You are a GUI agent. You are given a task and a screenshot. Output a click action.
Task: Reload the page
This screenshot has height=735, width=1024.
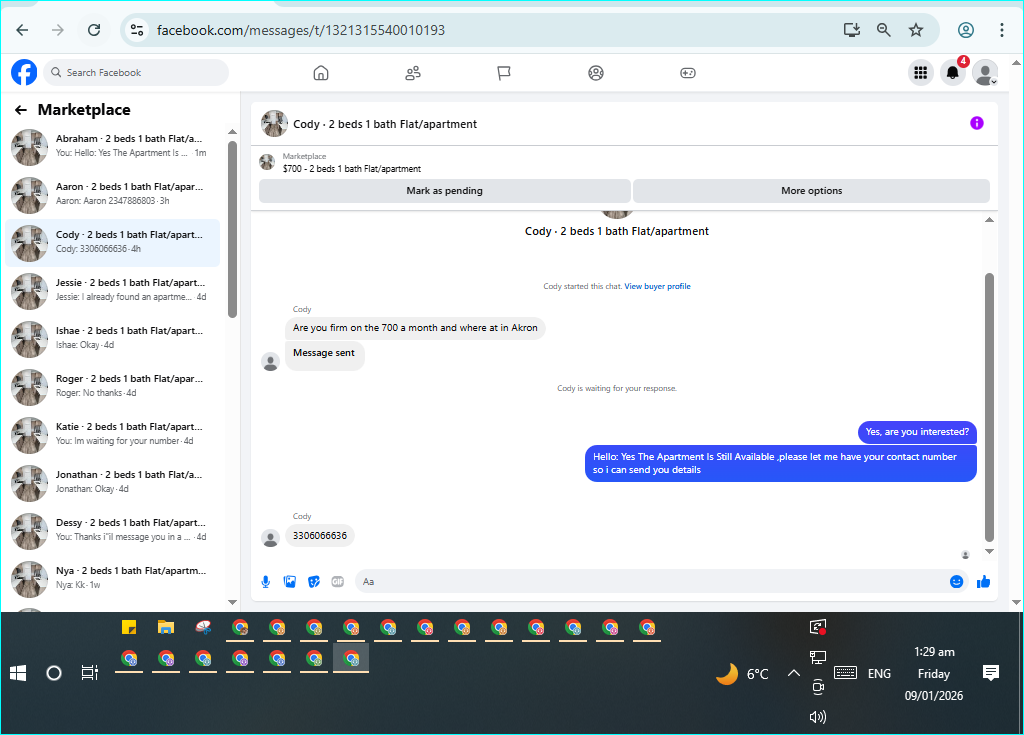pyautogui.click(x=94, y=30)
